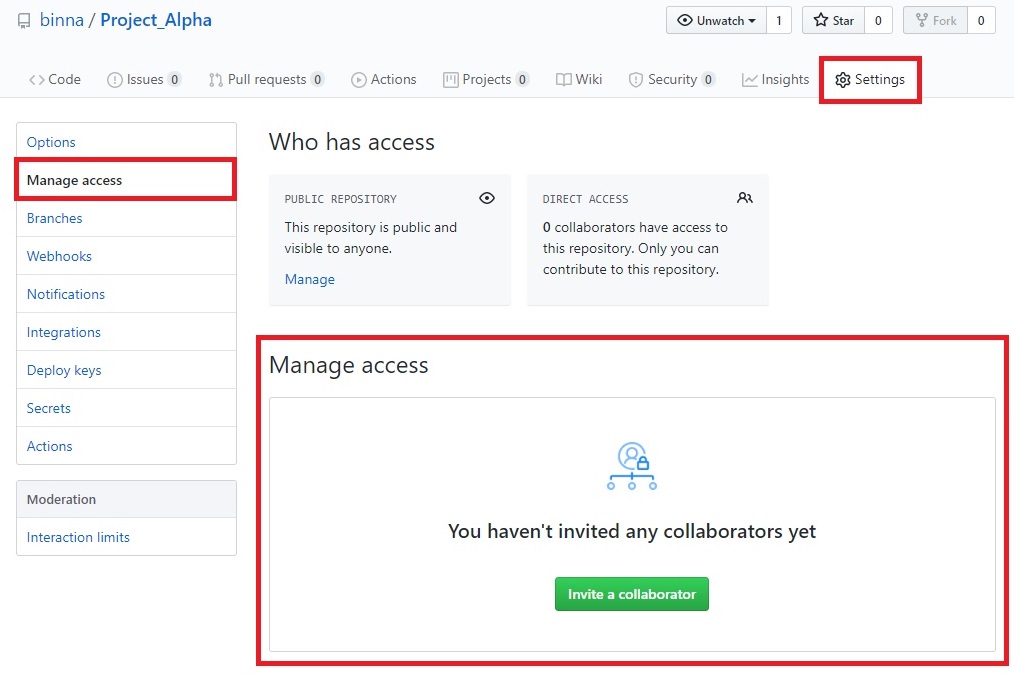
Task: Click the Security shield icon
Action: pyautogui.click(x=636, y=80)
